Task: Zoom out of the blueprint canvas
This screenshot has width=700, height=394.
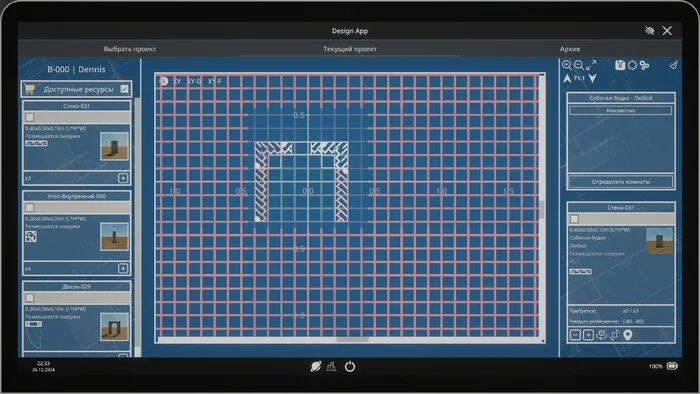Action: 579,65
